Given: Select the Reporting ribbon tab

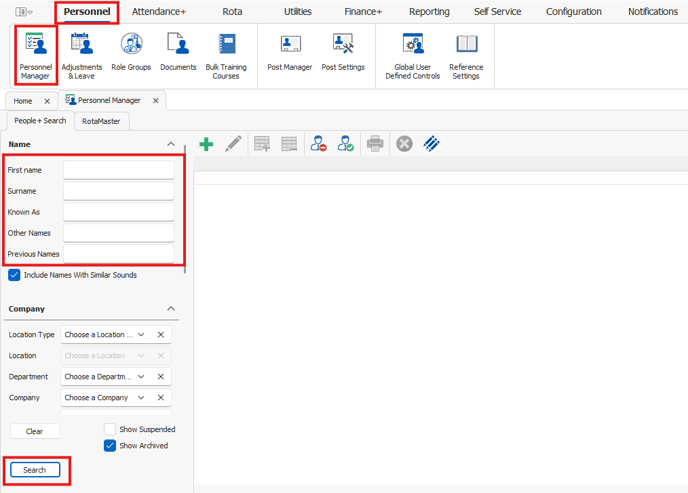Looking at the screenshot, I should [x=429, y=12].
